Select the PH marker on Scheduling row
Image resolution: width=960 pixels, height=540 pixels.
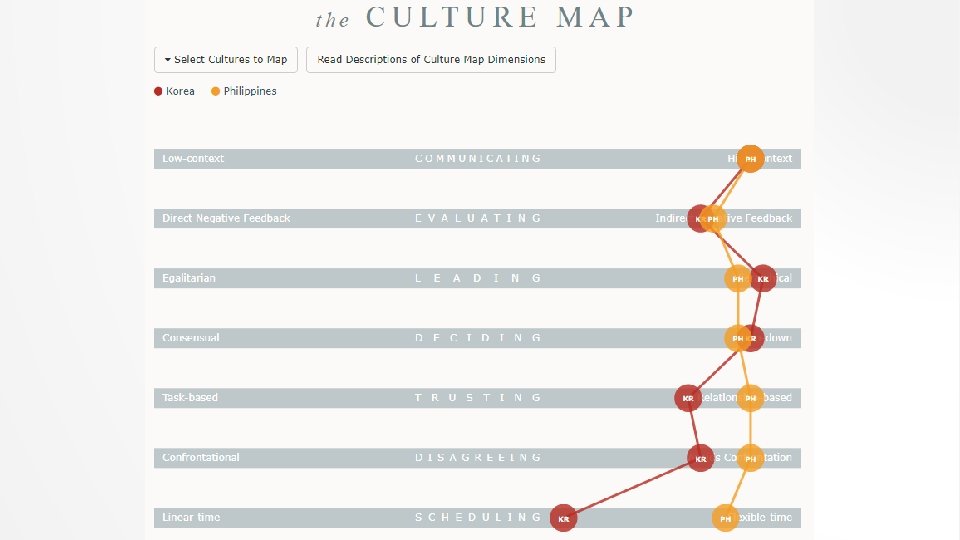click(725, 518)
